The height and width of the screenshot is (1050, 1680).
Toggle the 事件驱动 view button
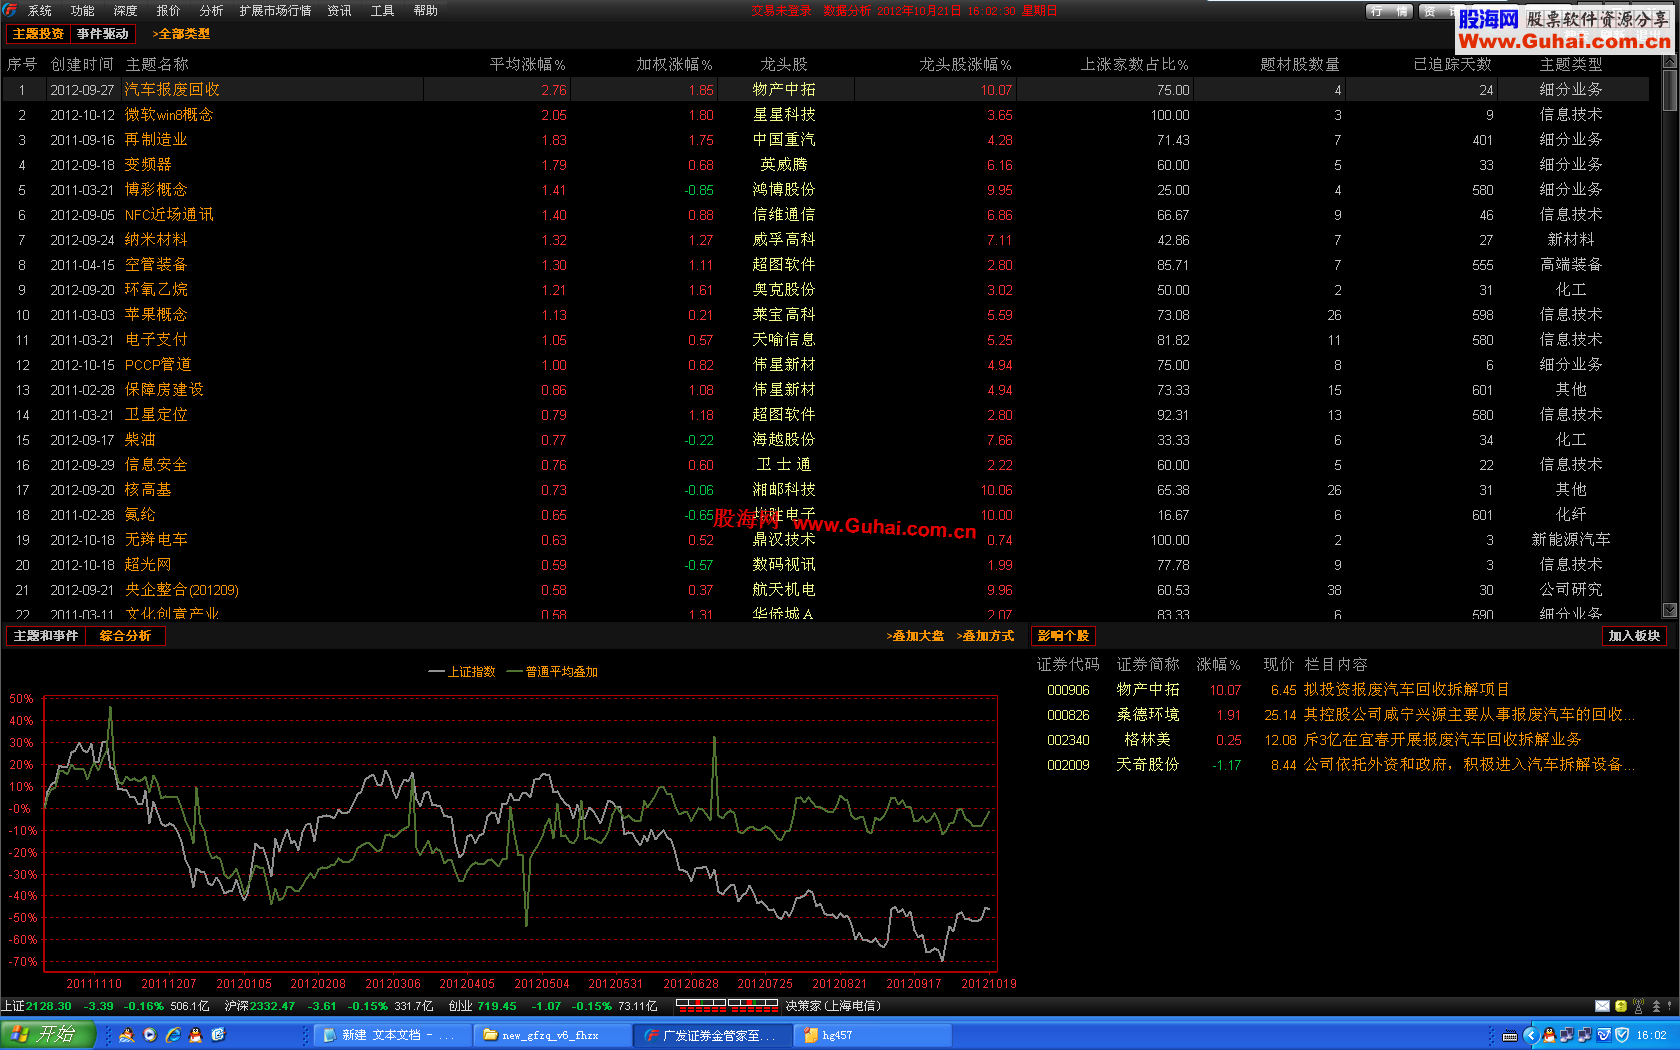103,34
